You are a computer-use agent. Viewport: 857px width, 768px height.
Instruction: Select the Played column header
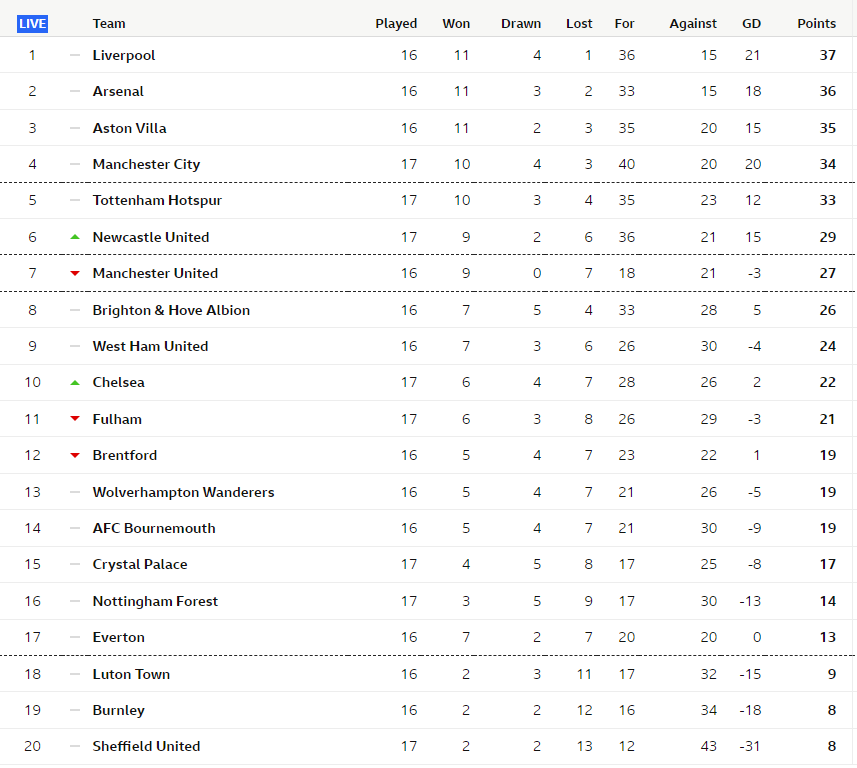tap(396, 24)
